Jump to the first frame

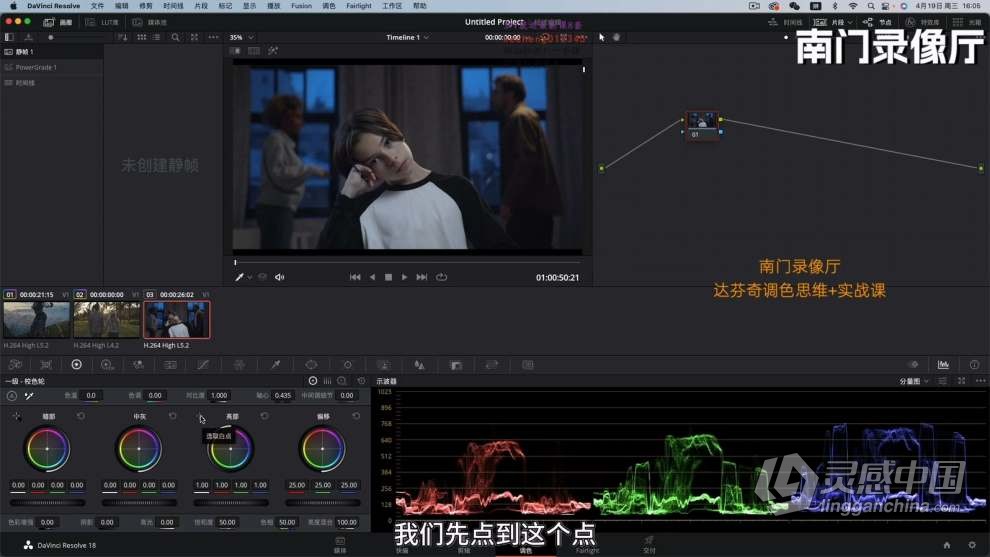coord(355,277)
